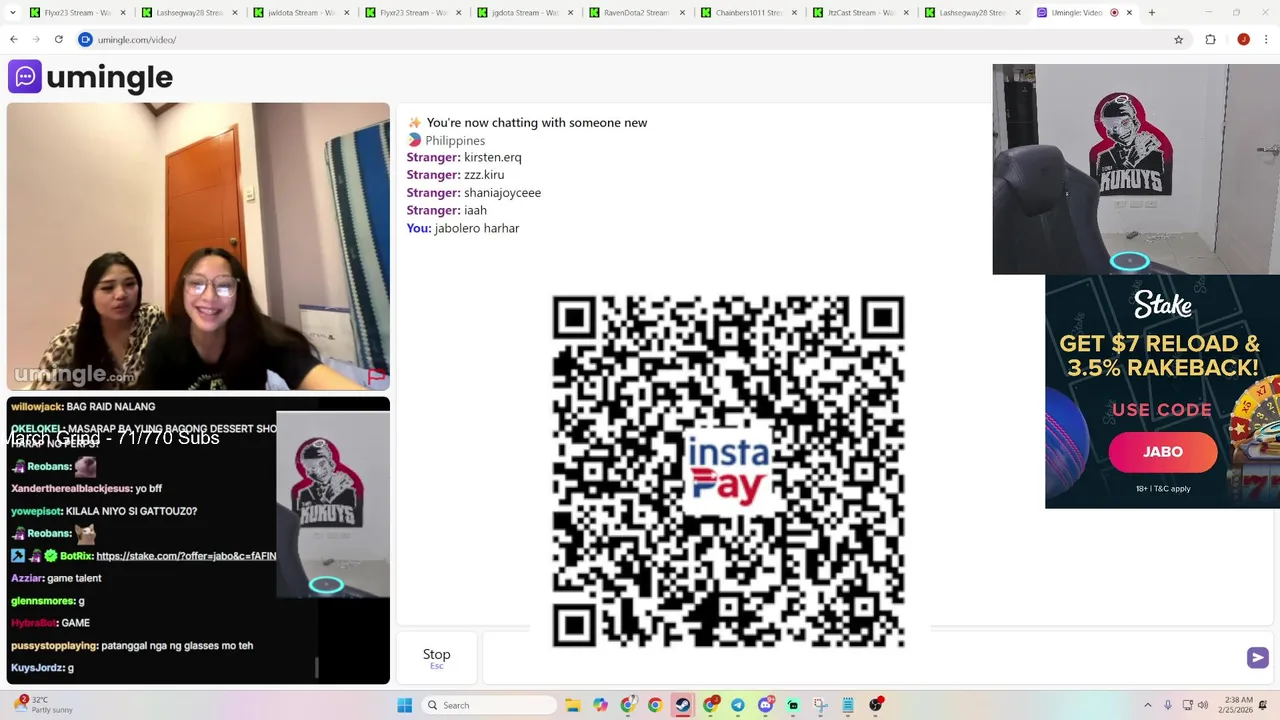Click the Umingle logo icon
The height and width of the screenshot is (720, 1280).
coord(25,77)
